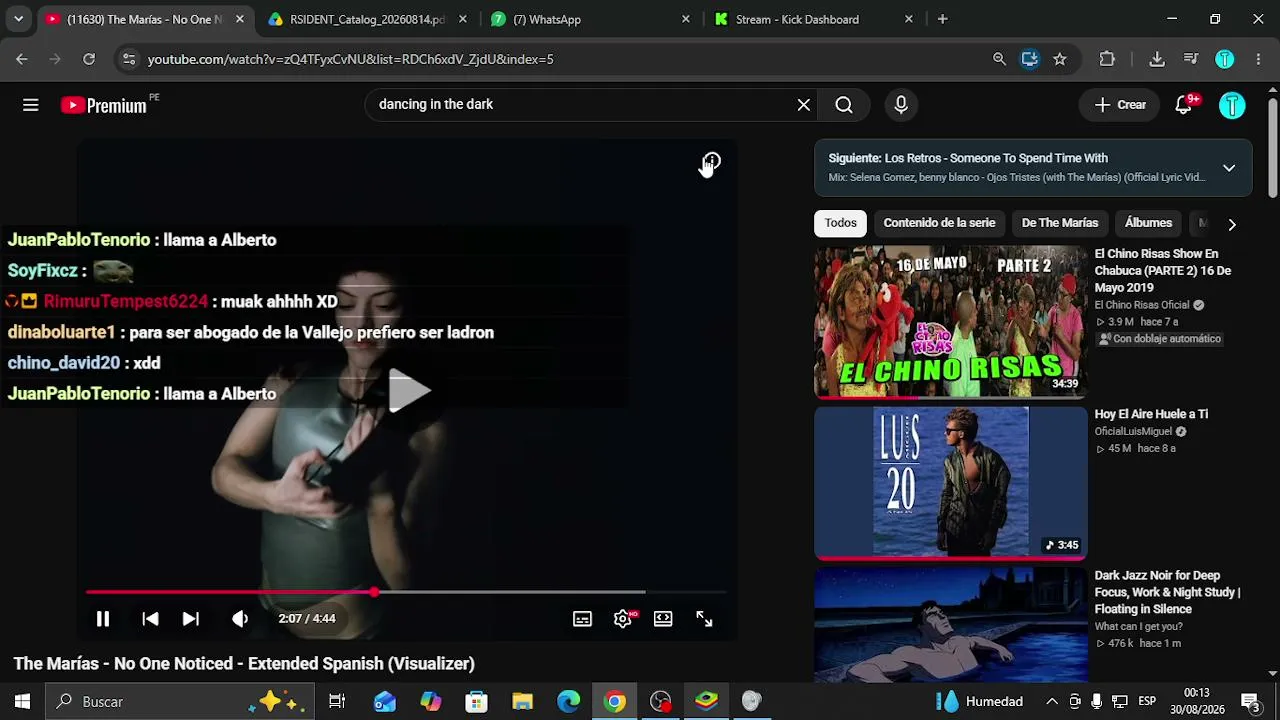The height and width of the screenshot is (720, 1280).
Task: Switch player to theater mode
Action: [x=663, y=619]
